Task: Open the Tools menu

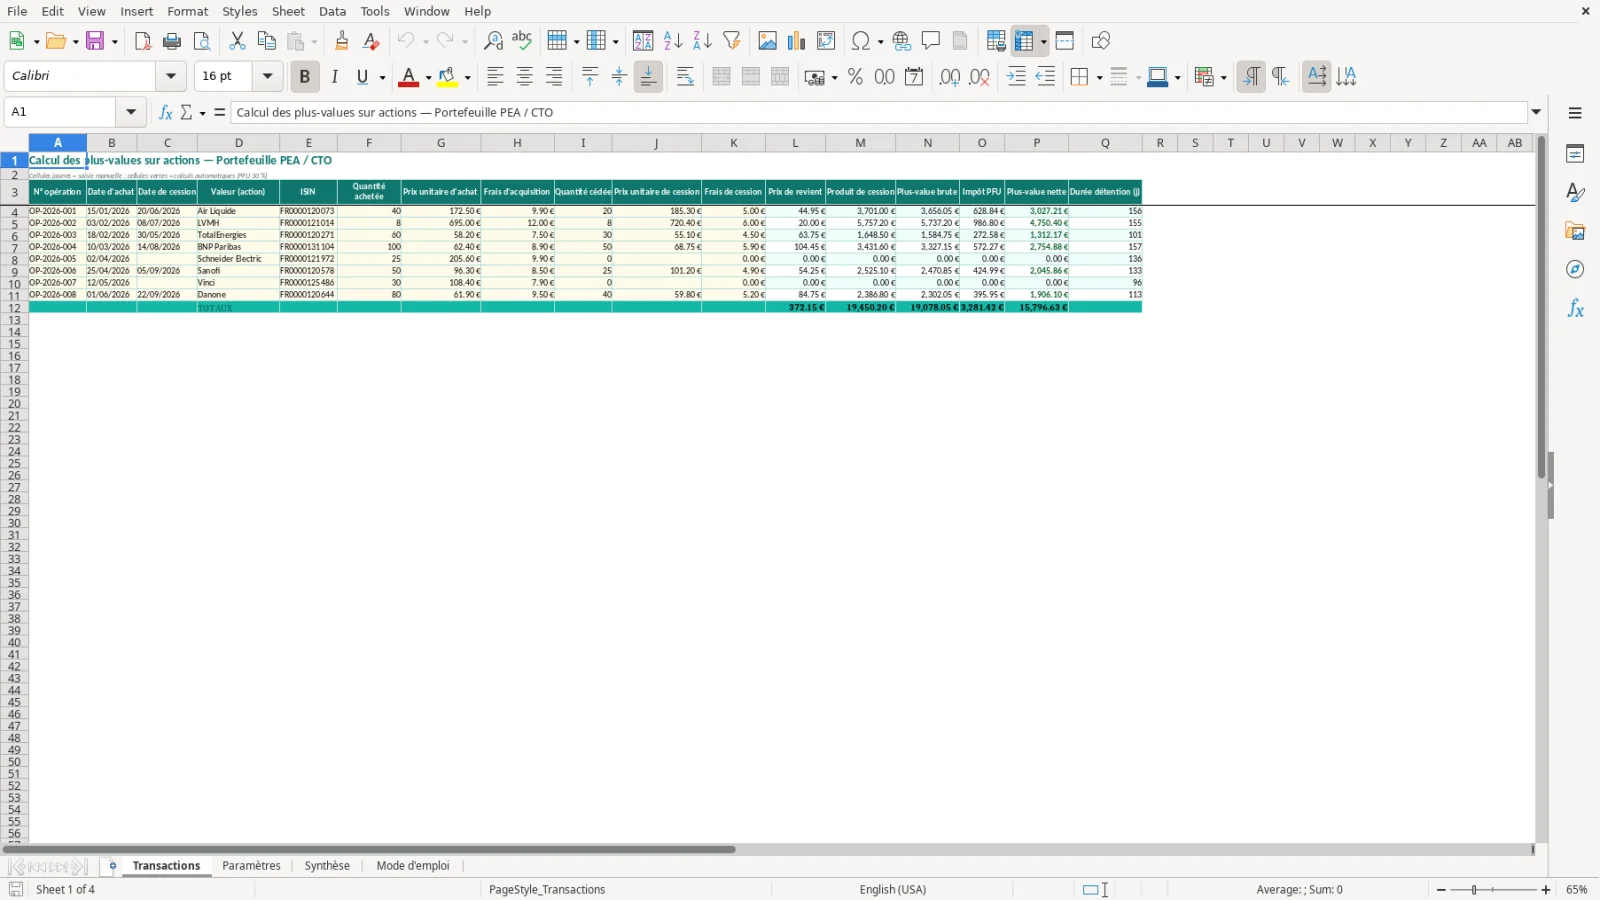Action: 375,11
